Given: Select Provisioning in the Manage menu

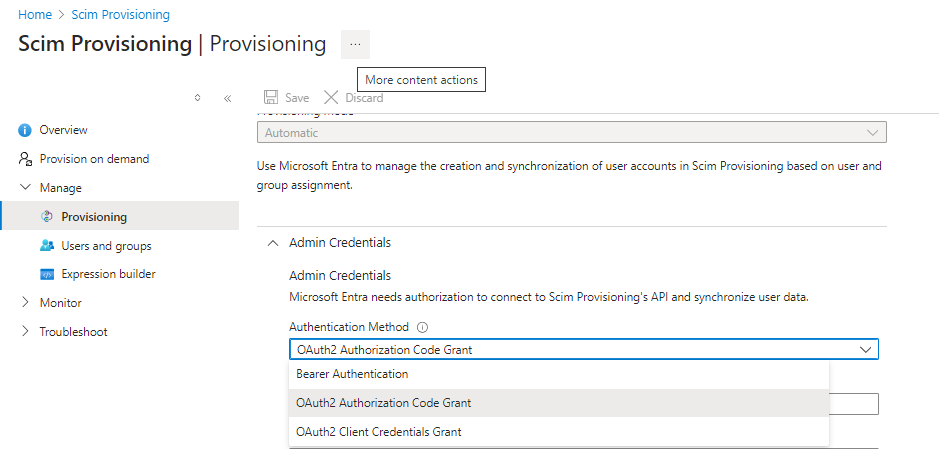Looking at the screenshot, I should coord(120,217).
